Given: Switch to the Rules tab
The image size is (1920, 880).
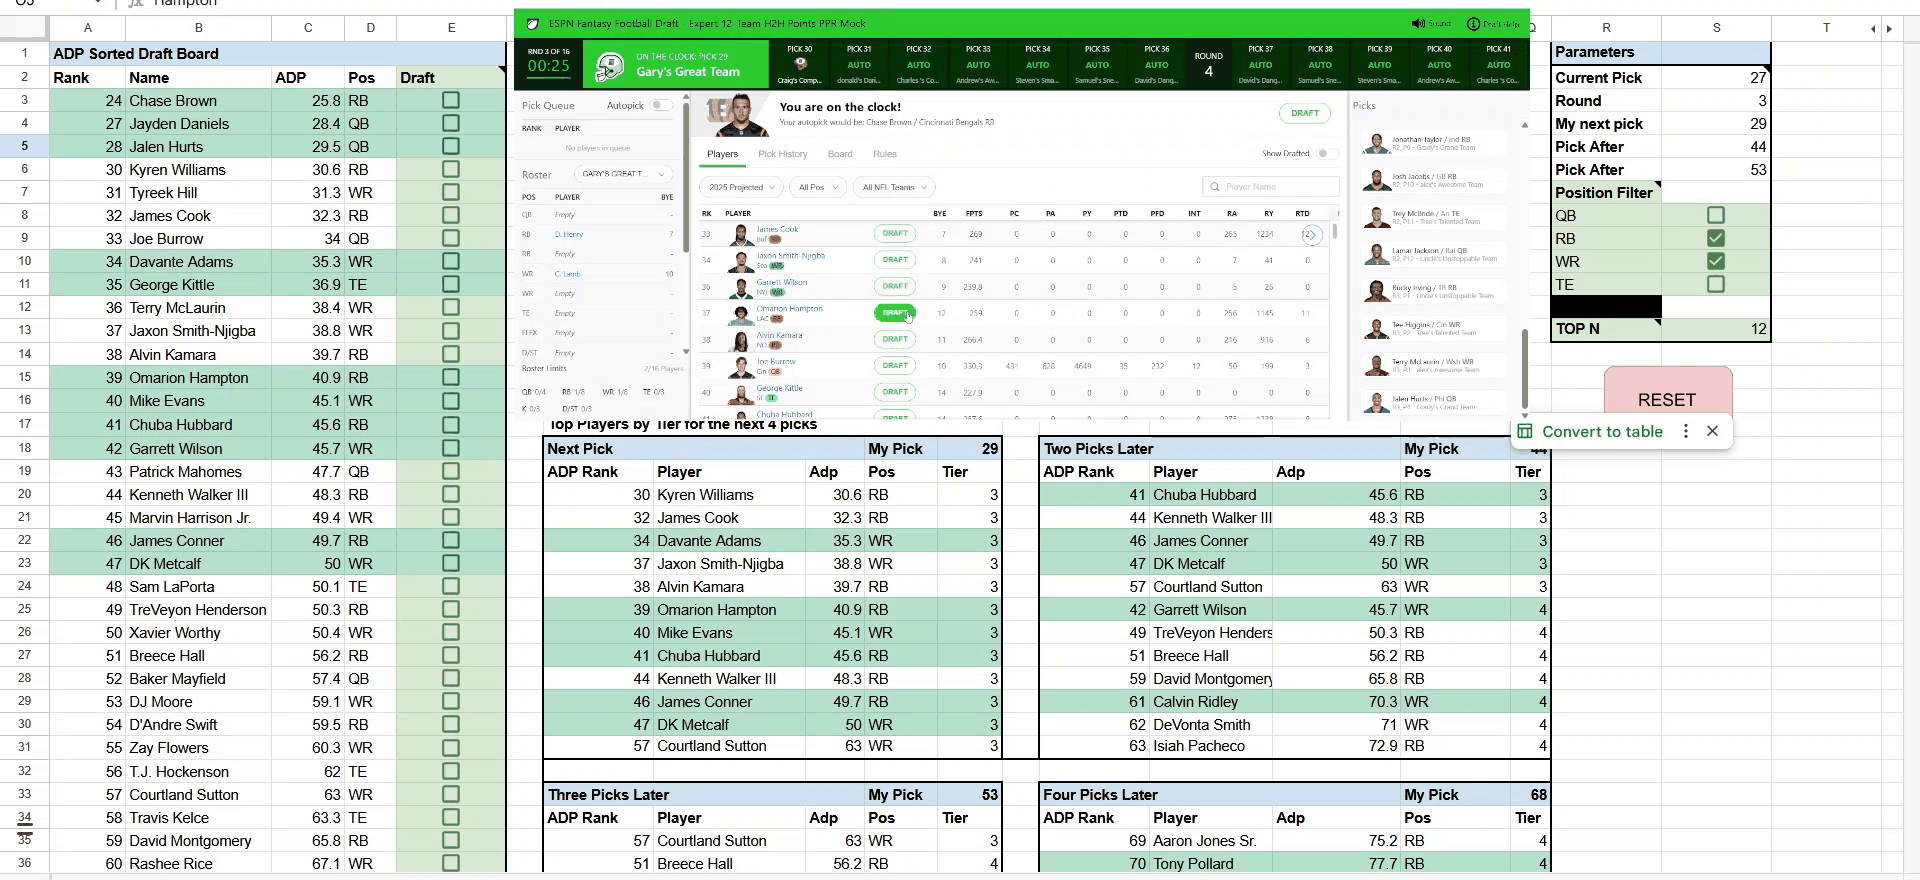Looking at the screenshot, I should [885, 154].
